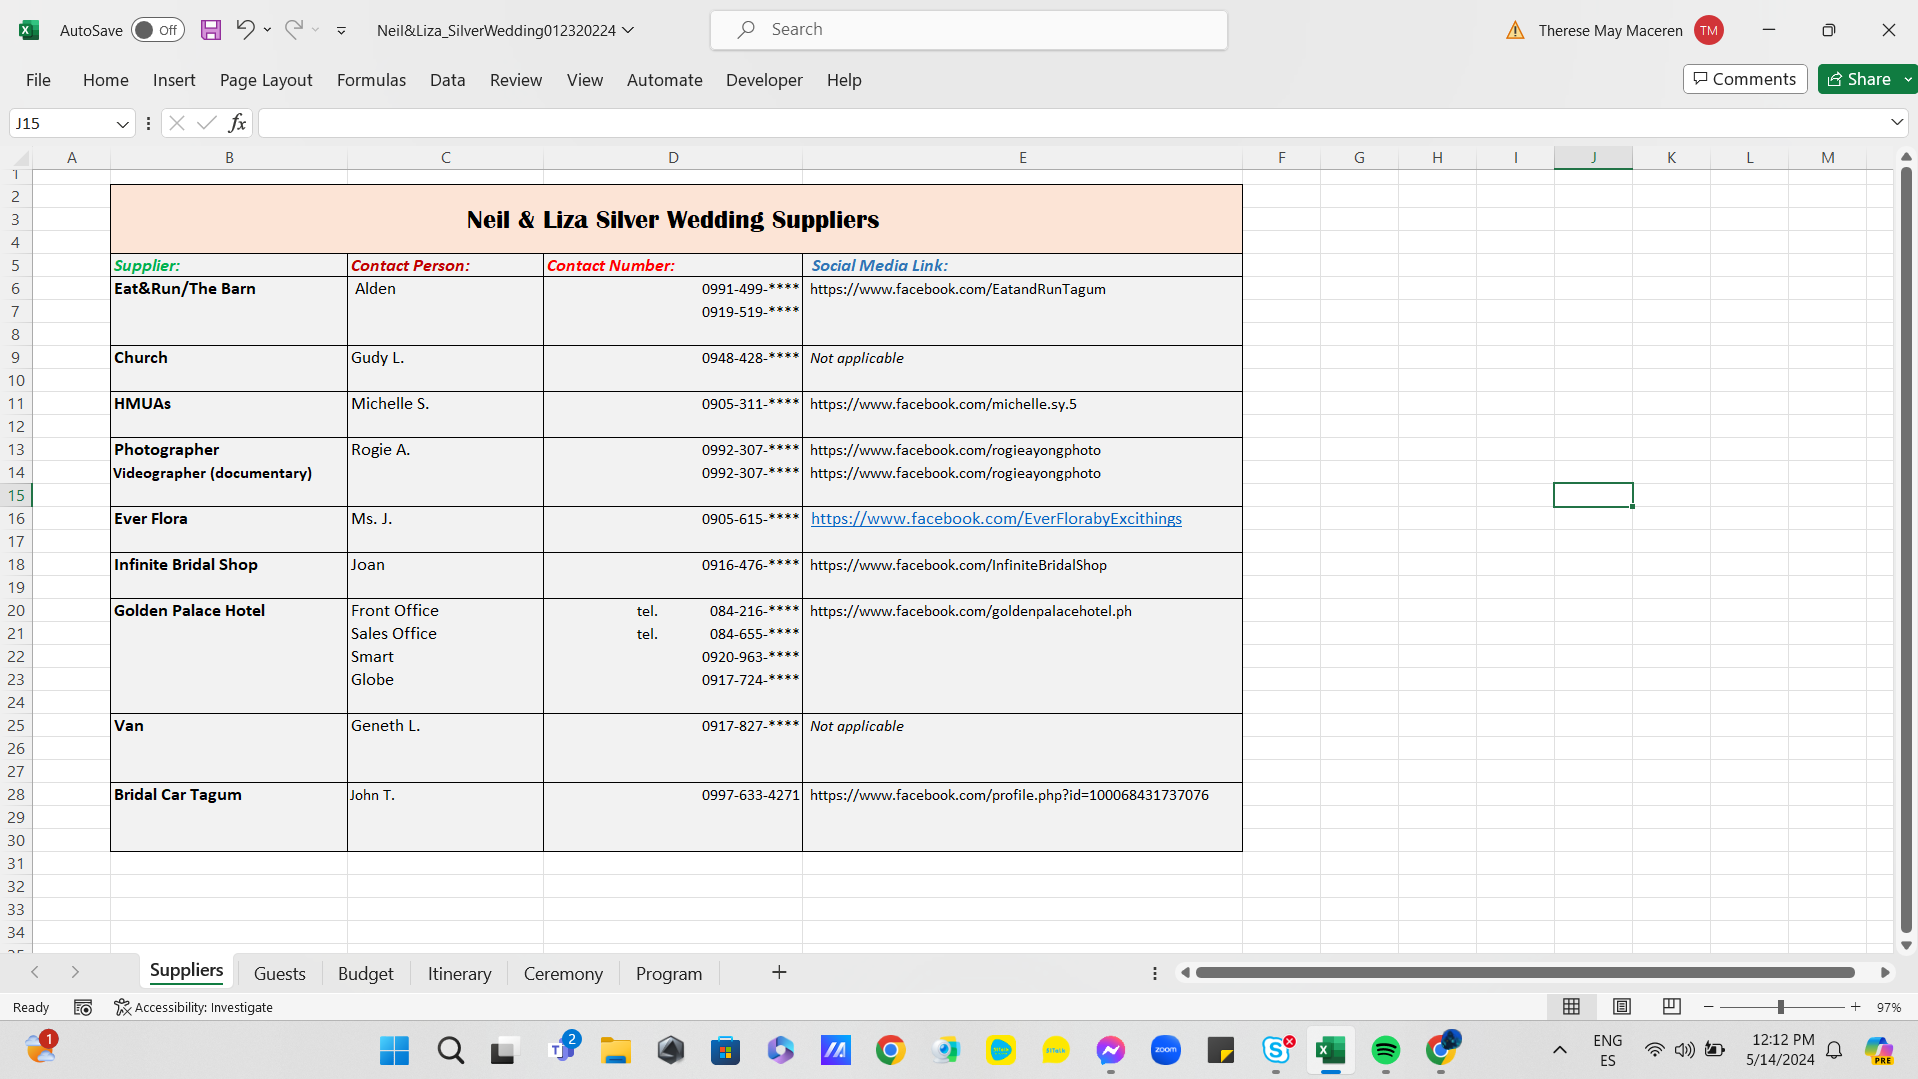This screenshot has height=1079, width=1918.
Task: Adjust the zoom slider handle
Action: (1781, 1007)
